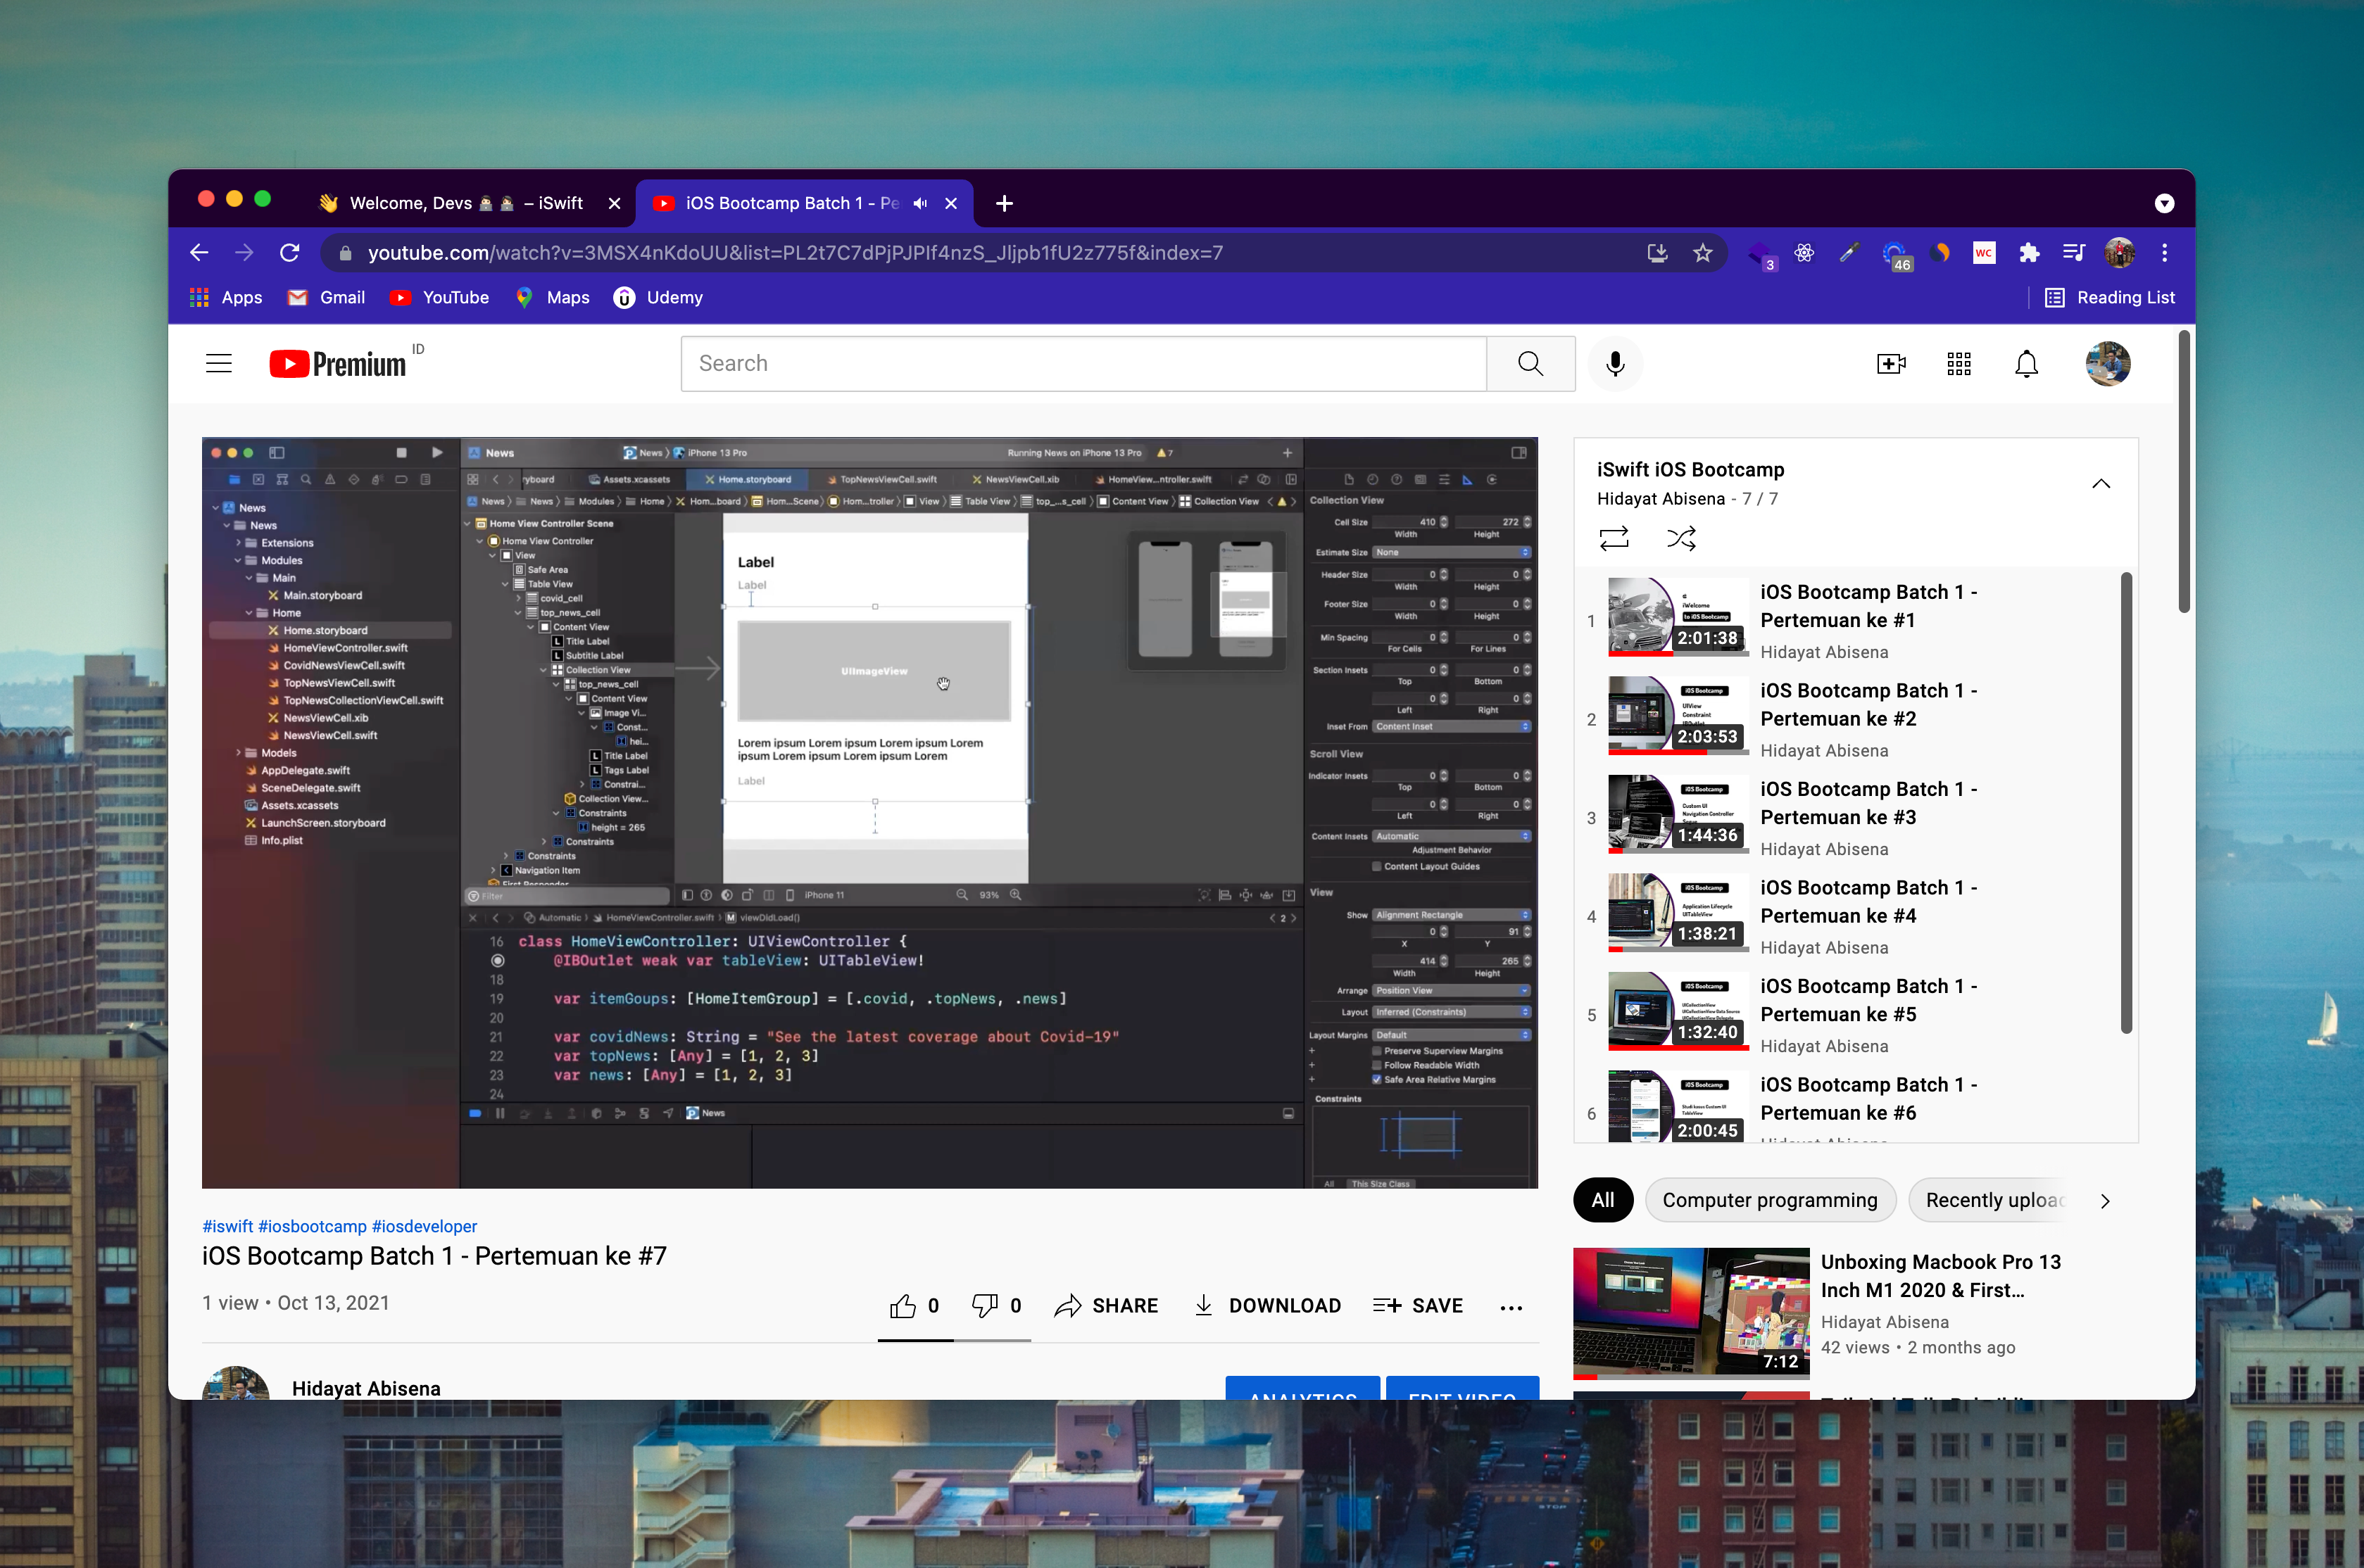The image size is (2364, 1568).
Task: Open the Apps bookmark
Action: tap(226, 297)
